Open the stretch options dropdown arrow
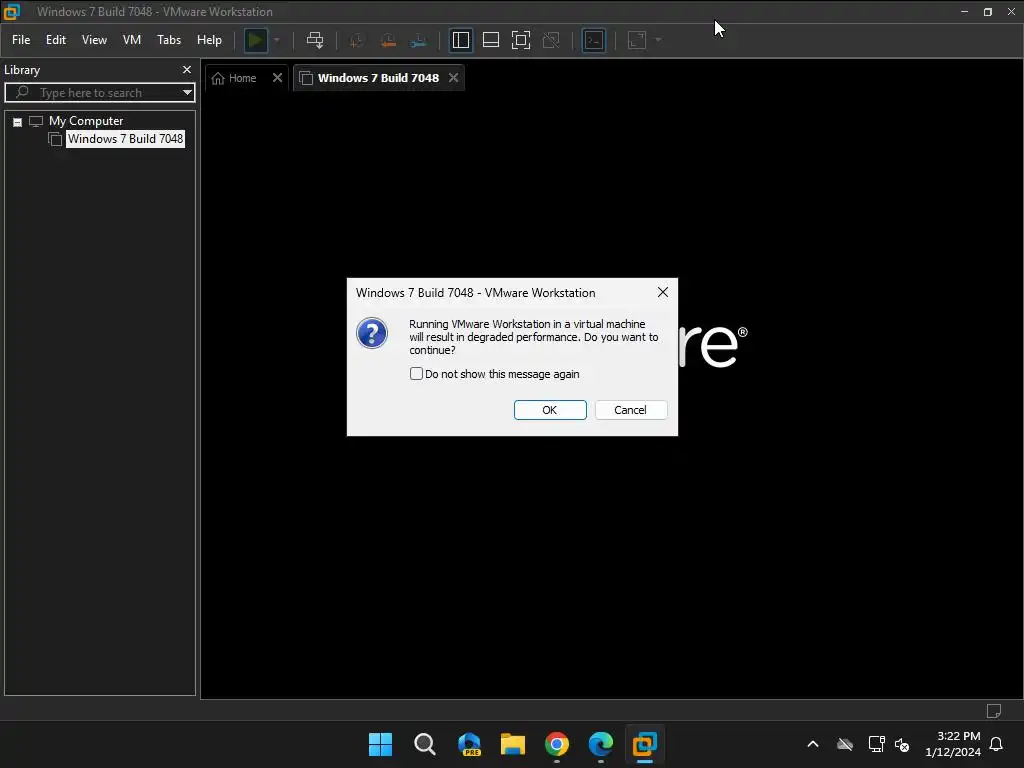Image resolution: width=1024 pixels, height=768 pixels. [x=658, y=40]
